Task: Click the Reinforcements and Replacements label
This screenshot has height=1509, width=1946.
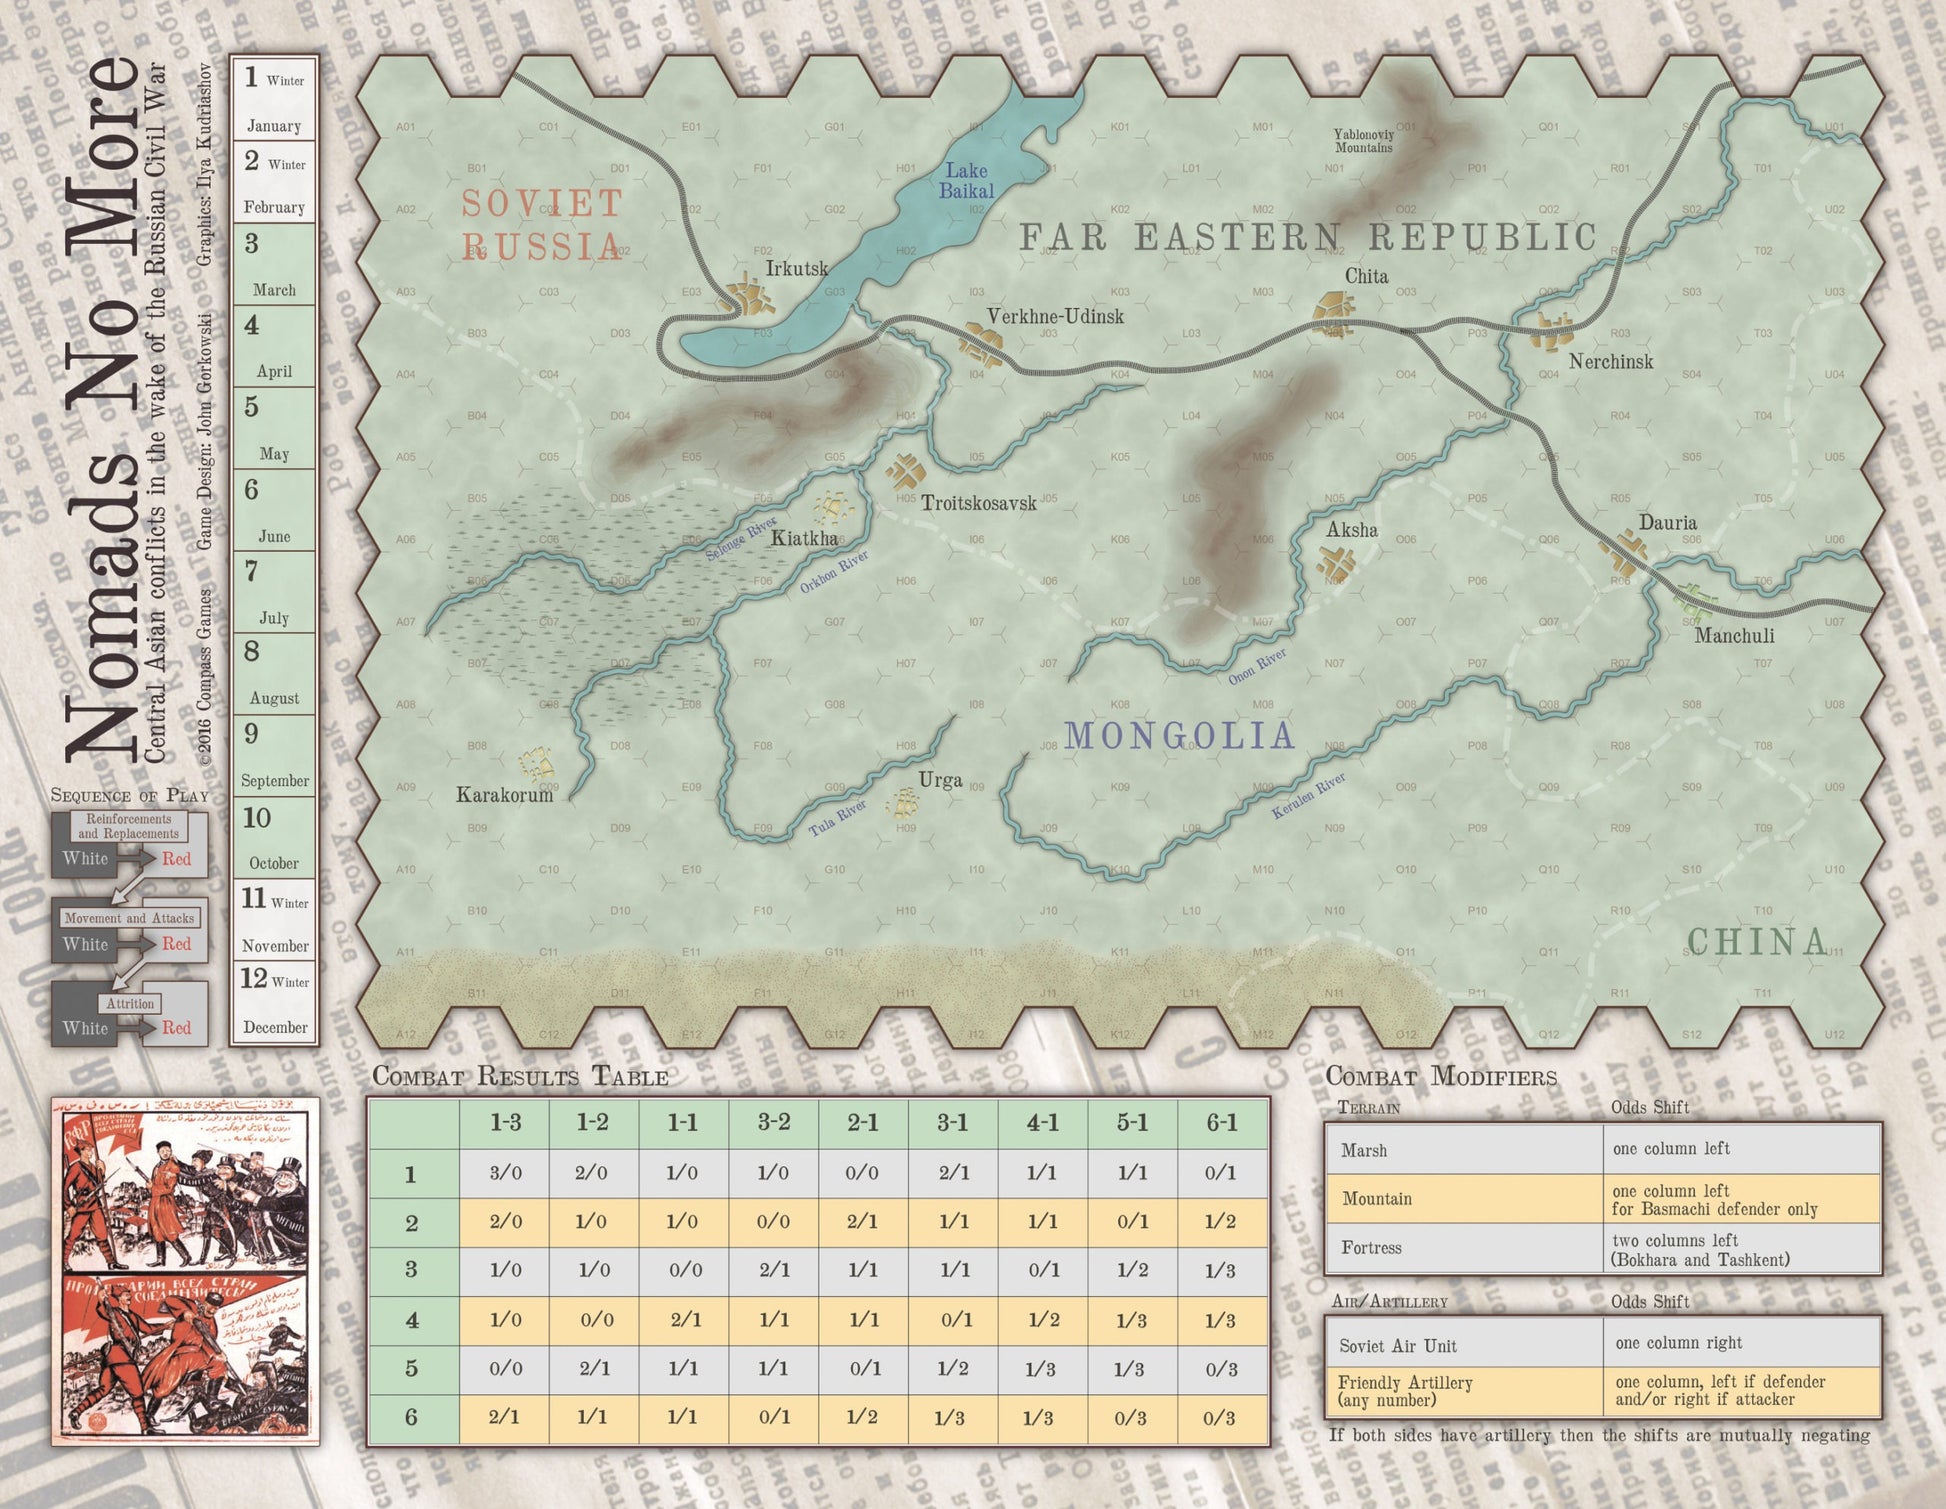Action: (129, 826)
